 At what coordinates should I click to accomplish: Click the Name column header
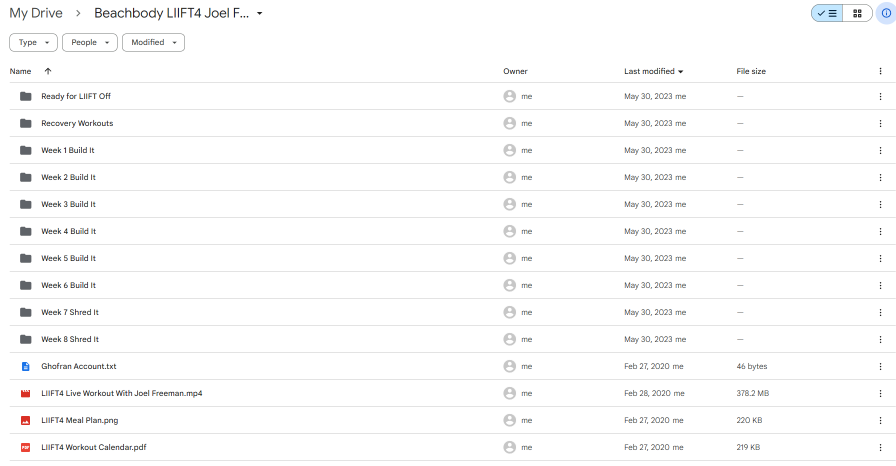point(20,71)
